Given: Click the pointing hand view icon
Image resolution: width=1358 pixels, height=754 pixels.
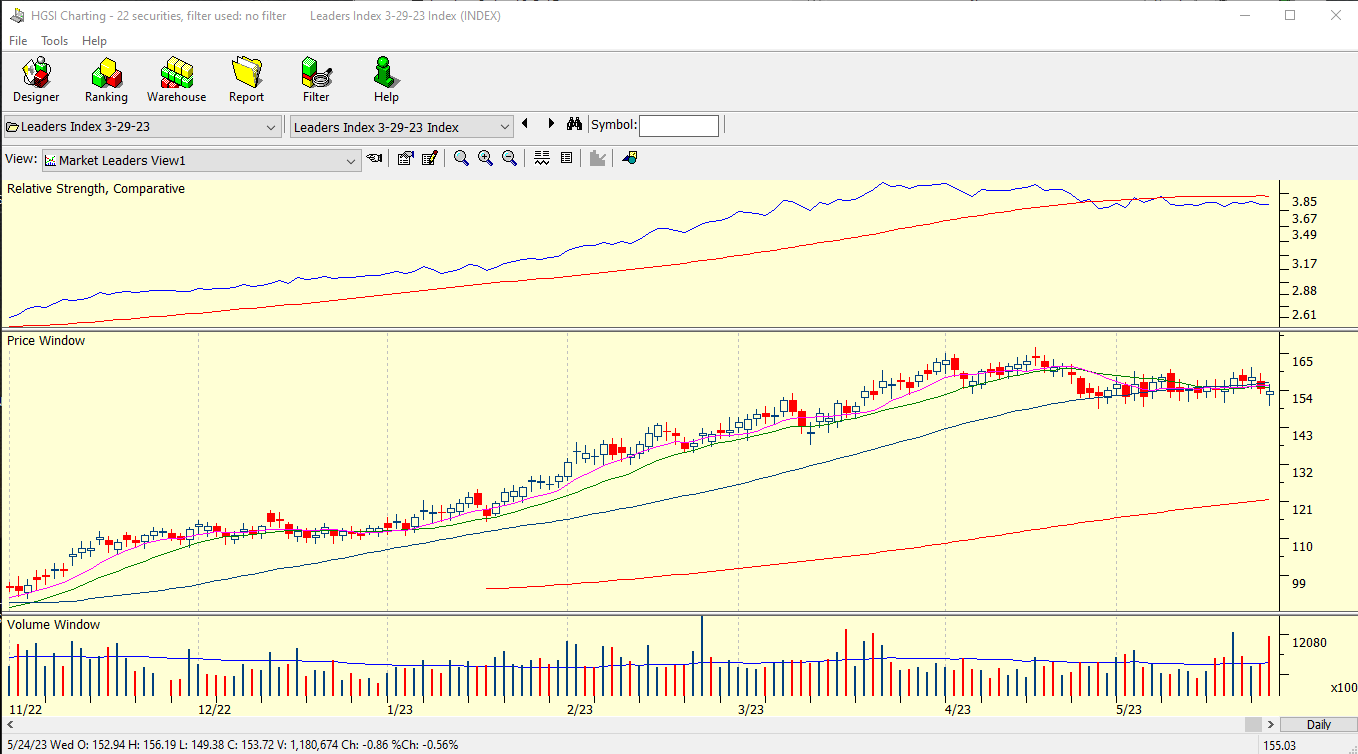Looking at the screenshot, I should point(374,158).
